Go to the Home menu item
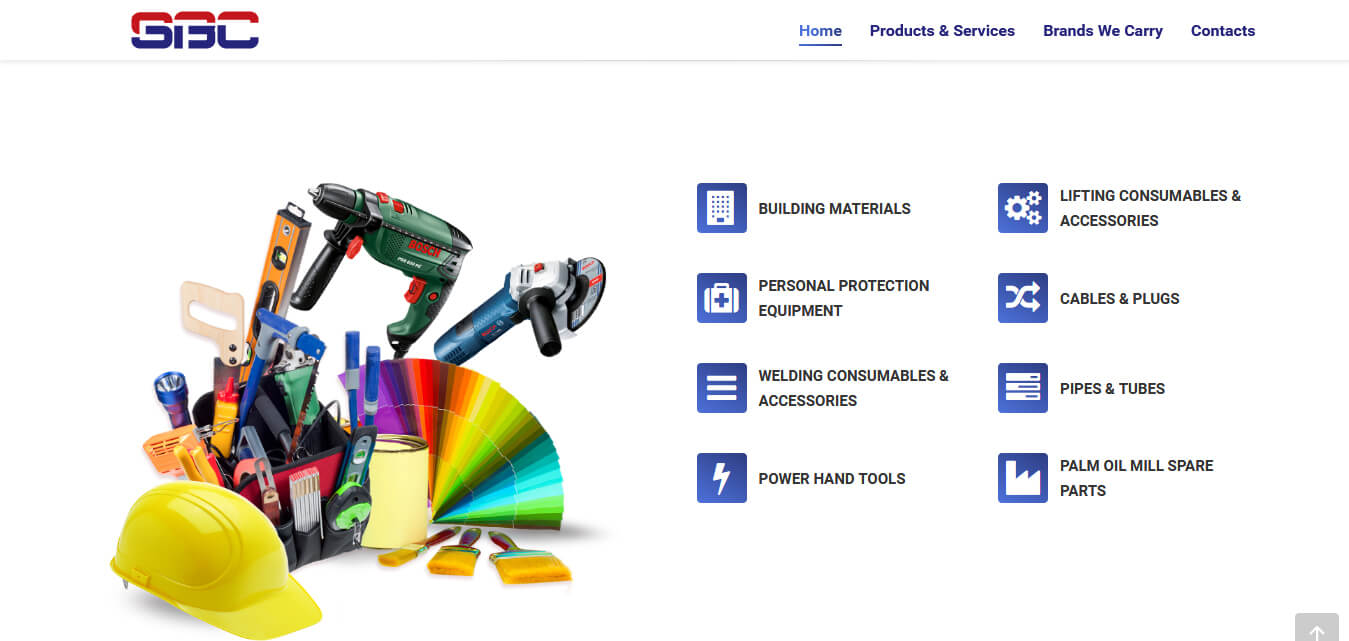1349x641 pixels. tap(820, 31)
